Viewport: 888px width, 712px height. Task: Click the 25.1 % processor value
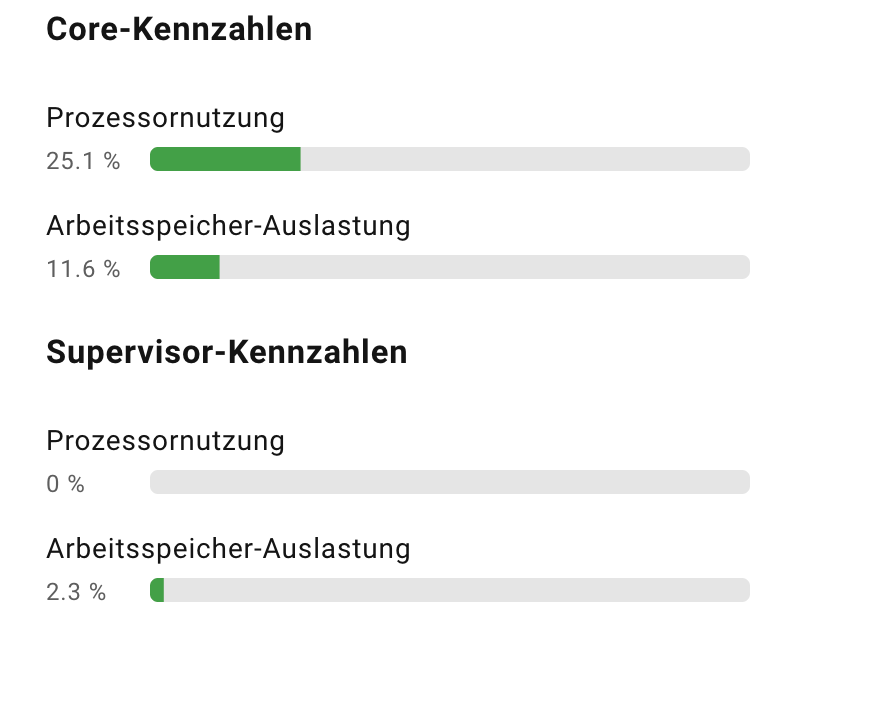[x=83, y=161]
